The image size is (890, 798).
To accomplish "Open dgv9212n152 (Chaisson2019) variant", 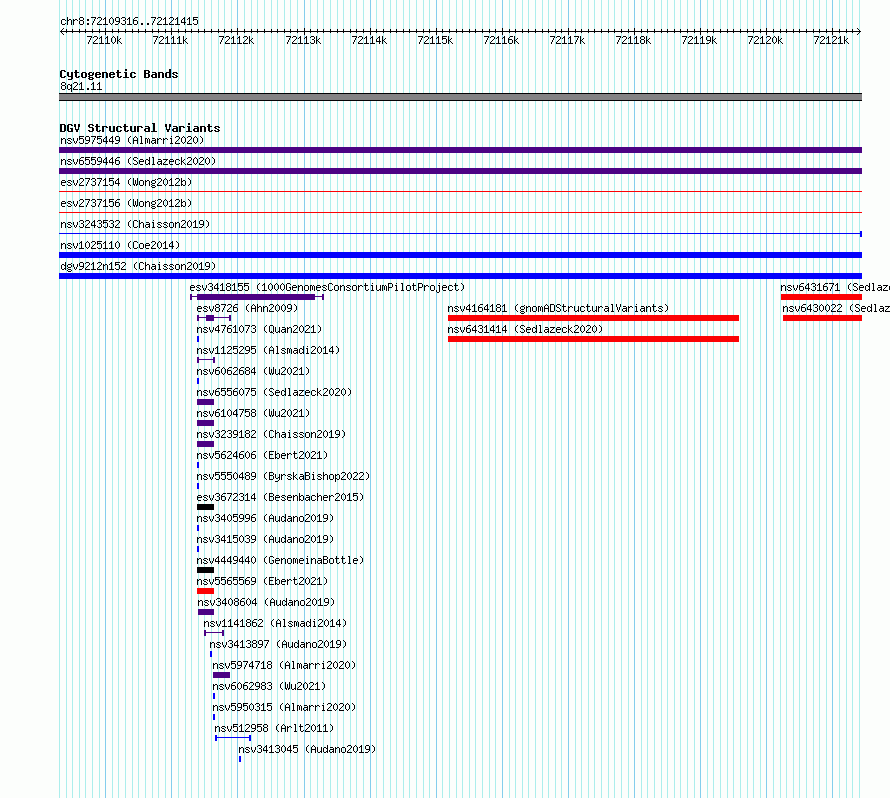I will click(x=138, y=266).
